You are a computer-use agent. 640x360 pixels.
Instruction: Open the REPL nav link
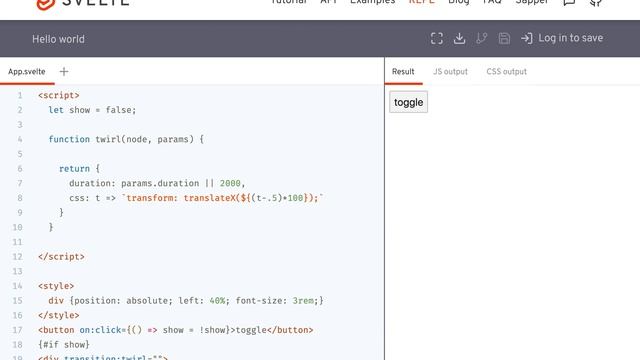coord(422,2)
